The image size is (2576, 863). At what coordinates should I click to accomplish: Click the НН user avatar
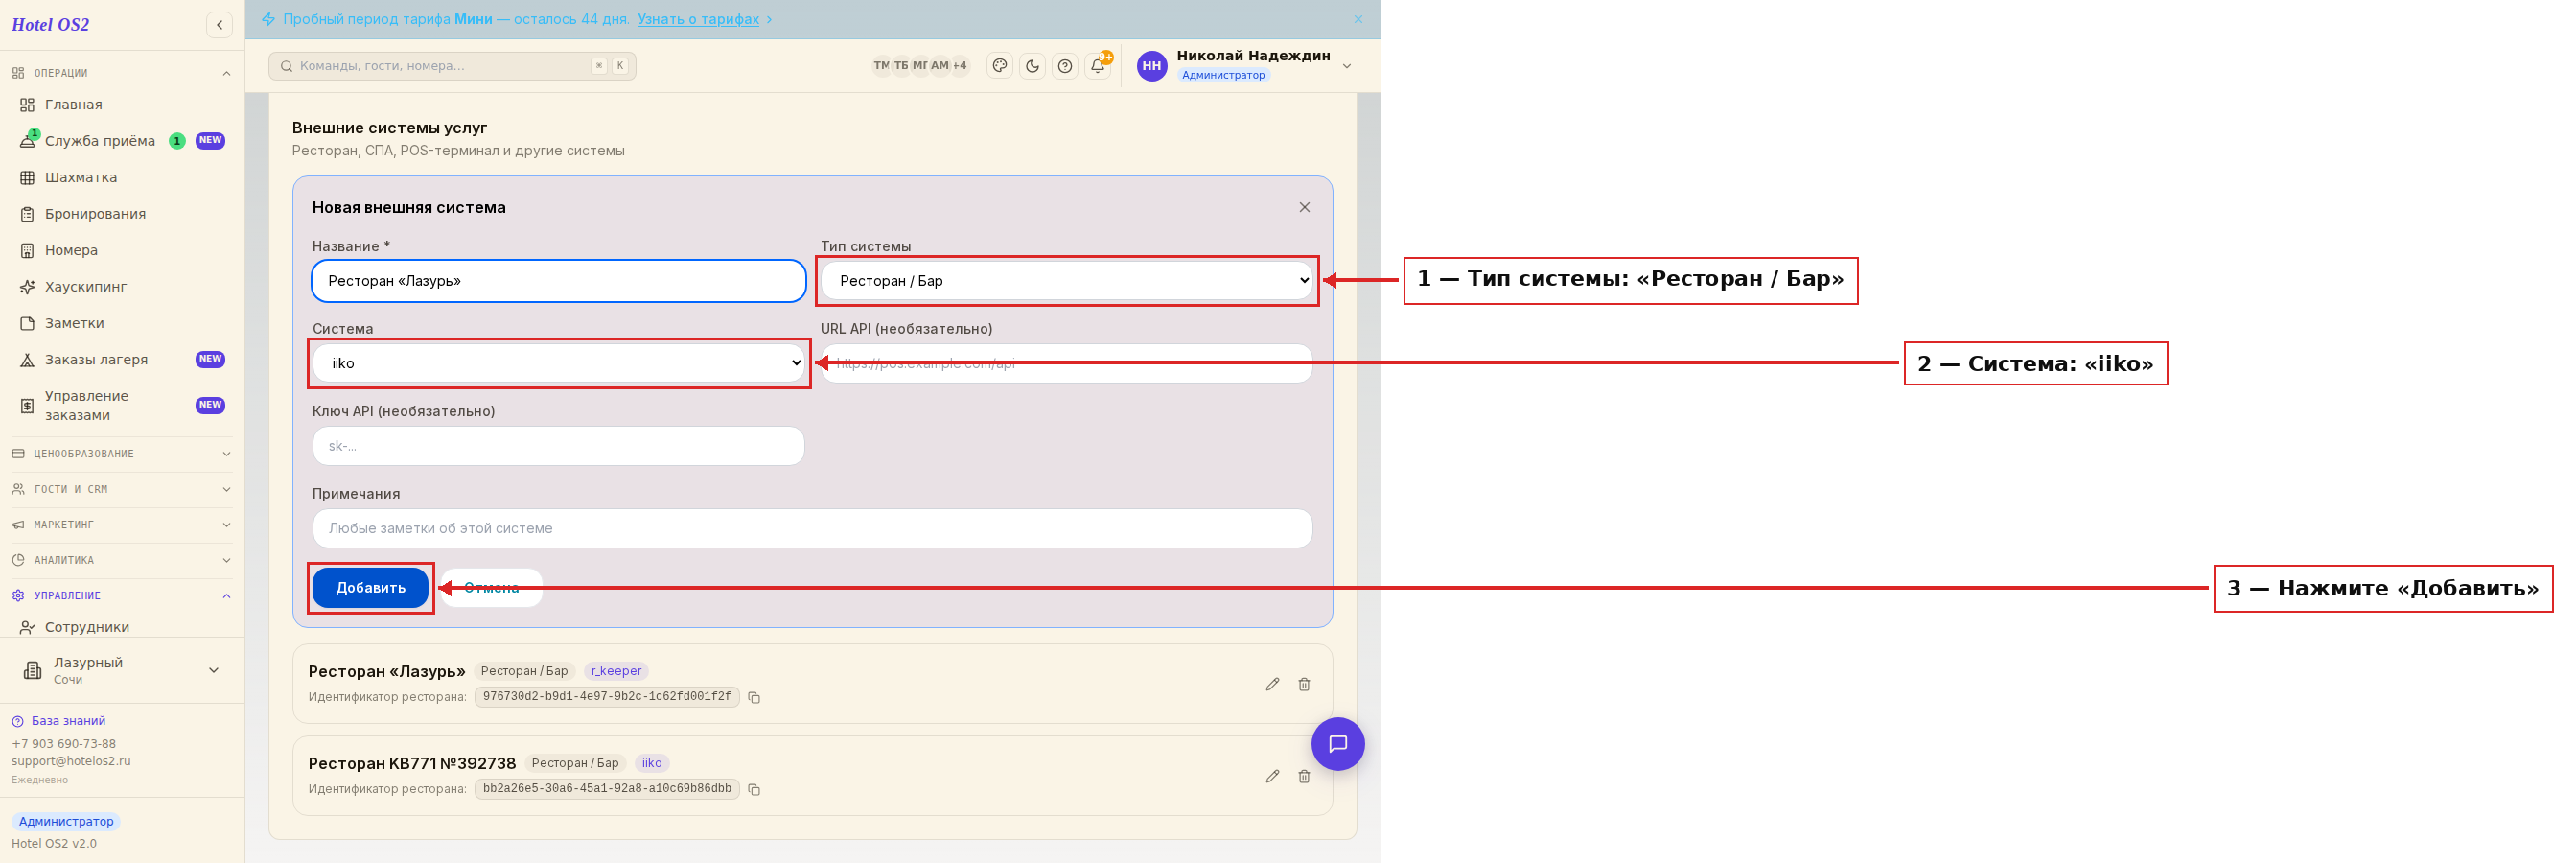point(1152,66)
